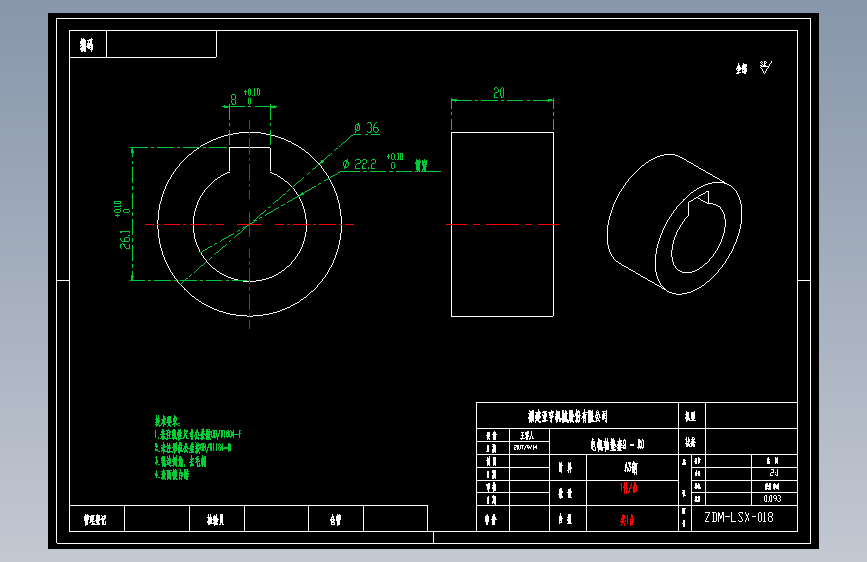The image size is (867, 562).
Task: Click the red material text in title block
Action: tap(629, 488)
